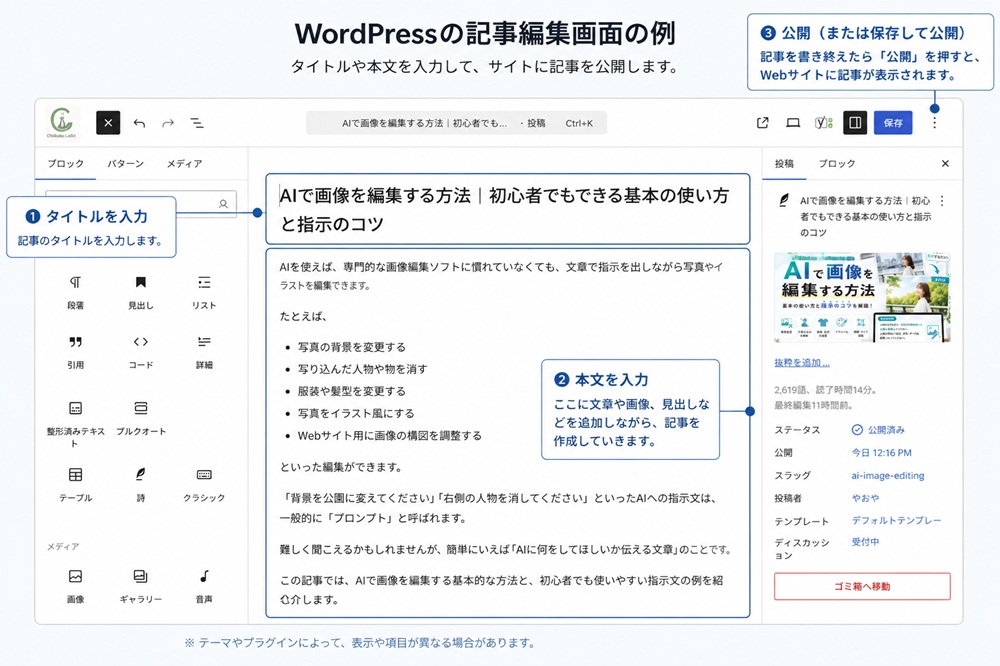Insert a 詳細 details block
This screenshot has height=666, width=1000.
[x=204, y=352]
